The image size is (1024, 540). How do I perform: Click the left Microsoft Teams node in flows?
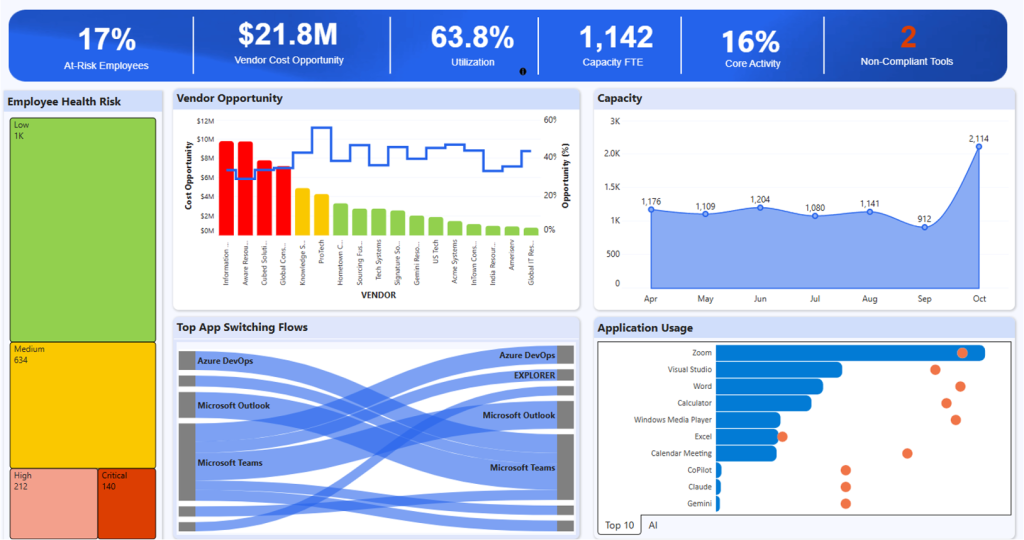pos(187,463)
